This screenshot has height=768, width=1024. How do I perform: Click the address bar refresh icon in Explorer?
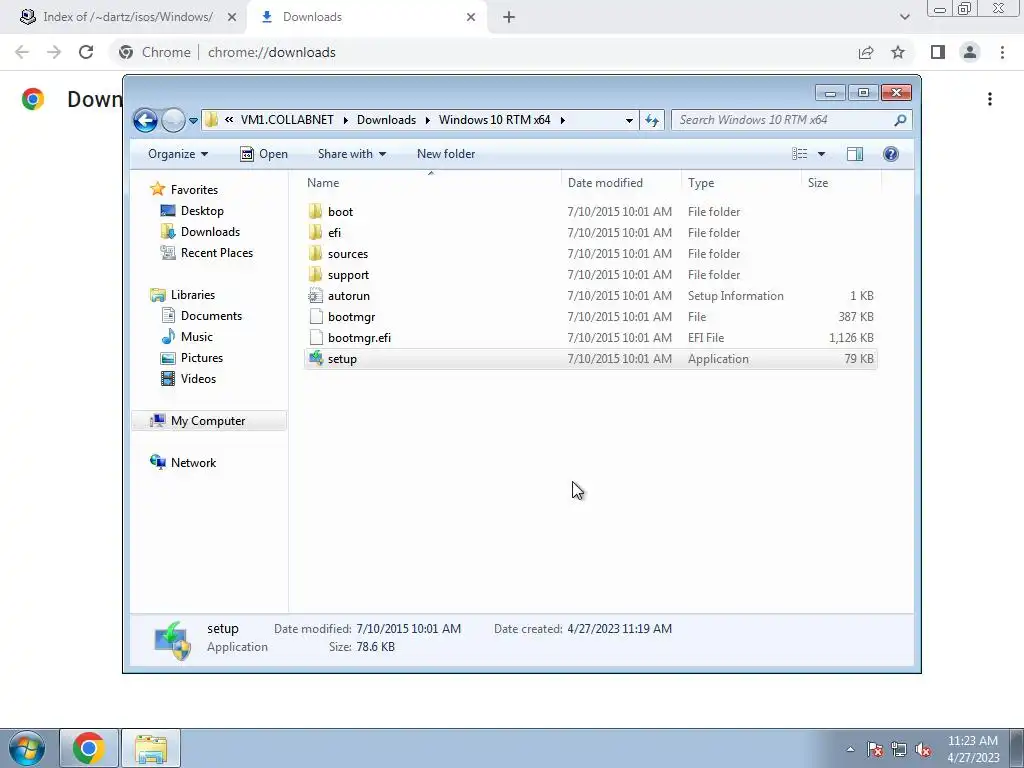coord(652,120)
